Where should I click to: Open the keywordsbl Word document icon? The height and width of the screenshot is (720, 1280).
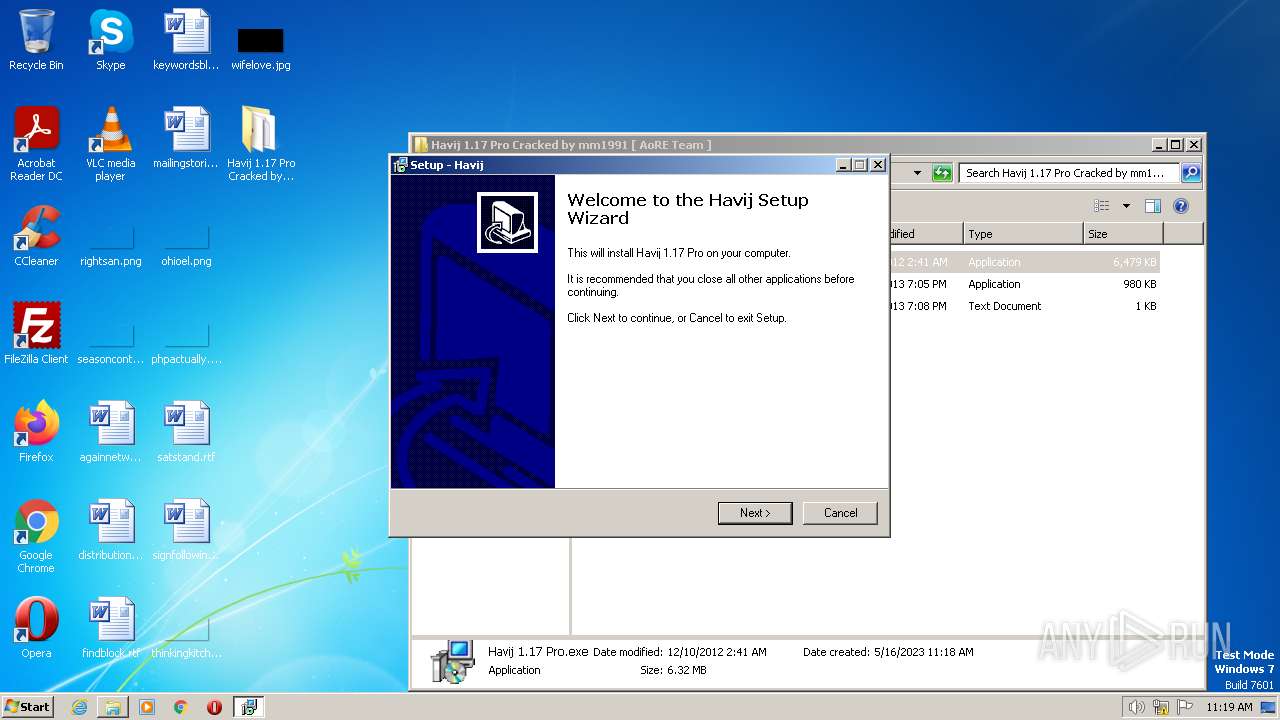186,40
